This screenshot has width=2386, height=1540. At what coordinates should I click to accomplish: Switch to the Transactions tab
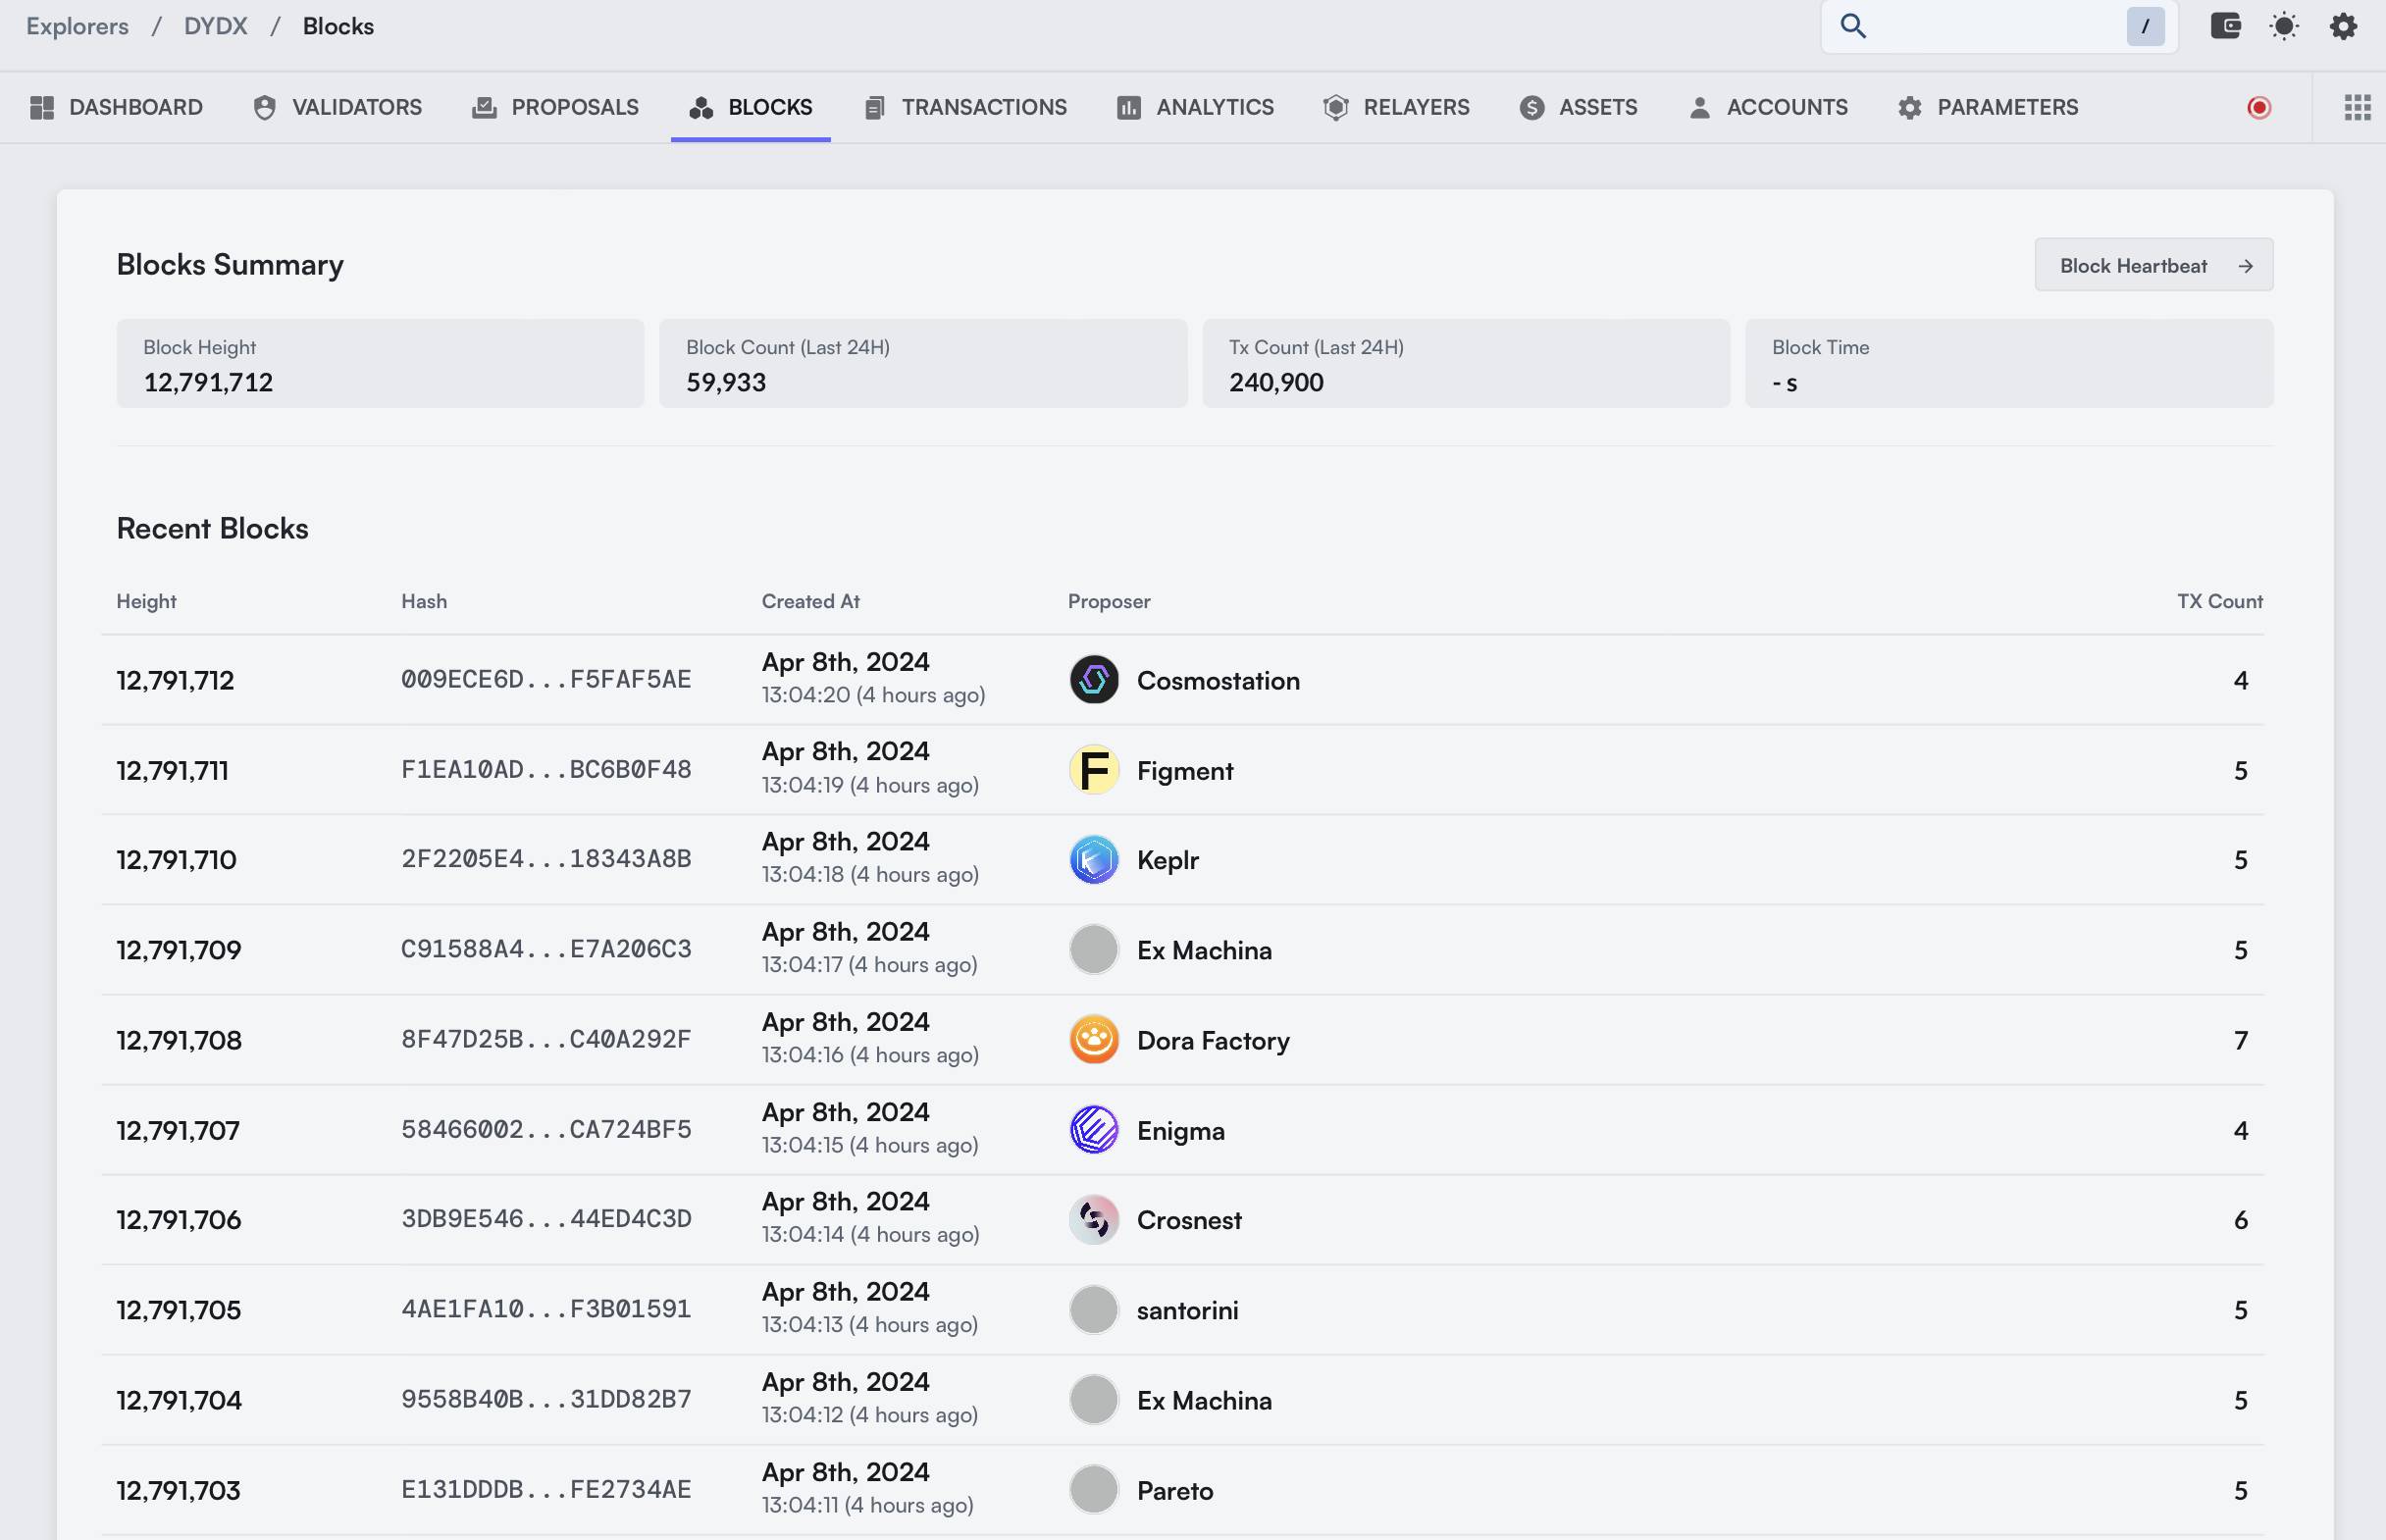(965, 107)
